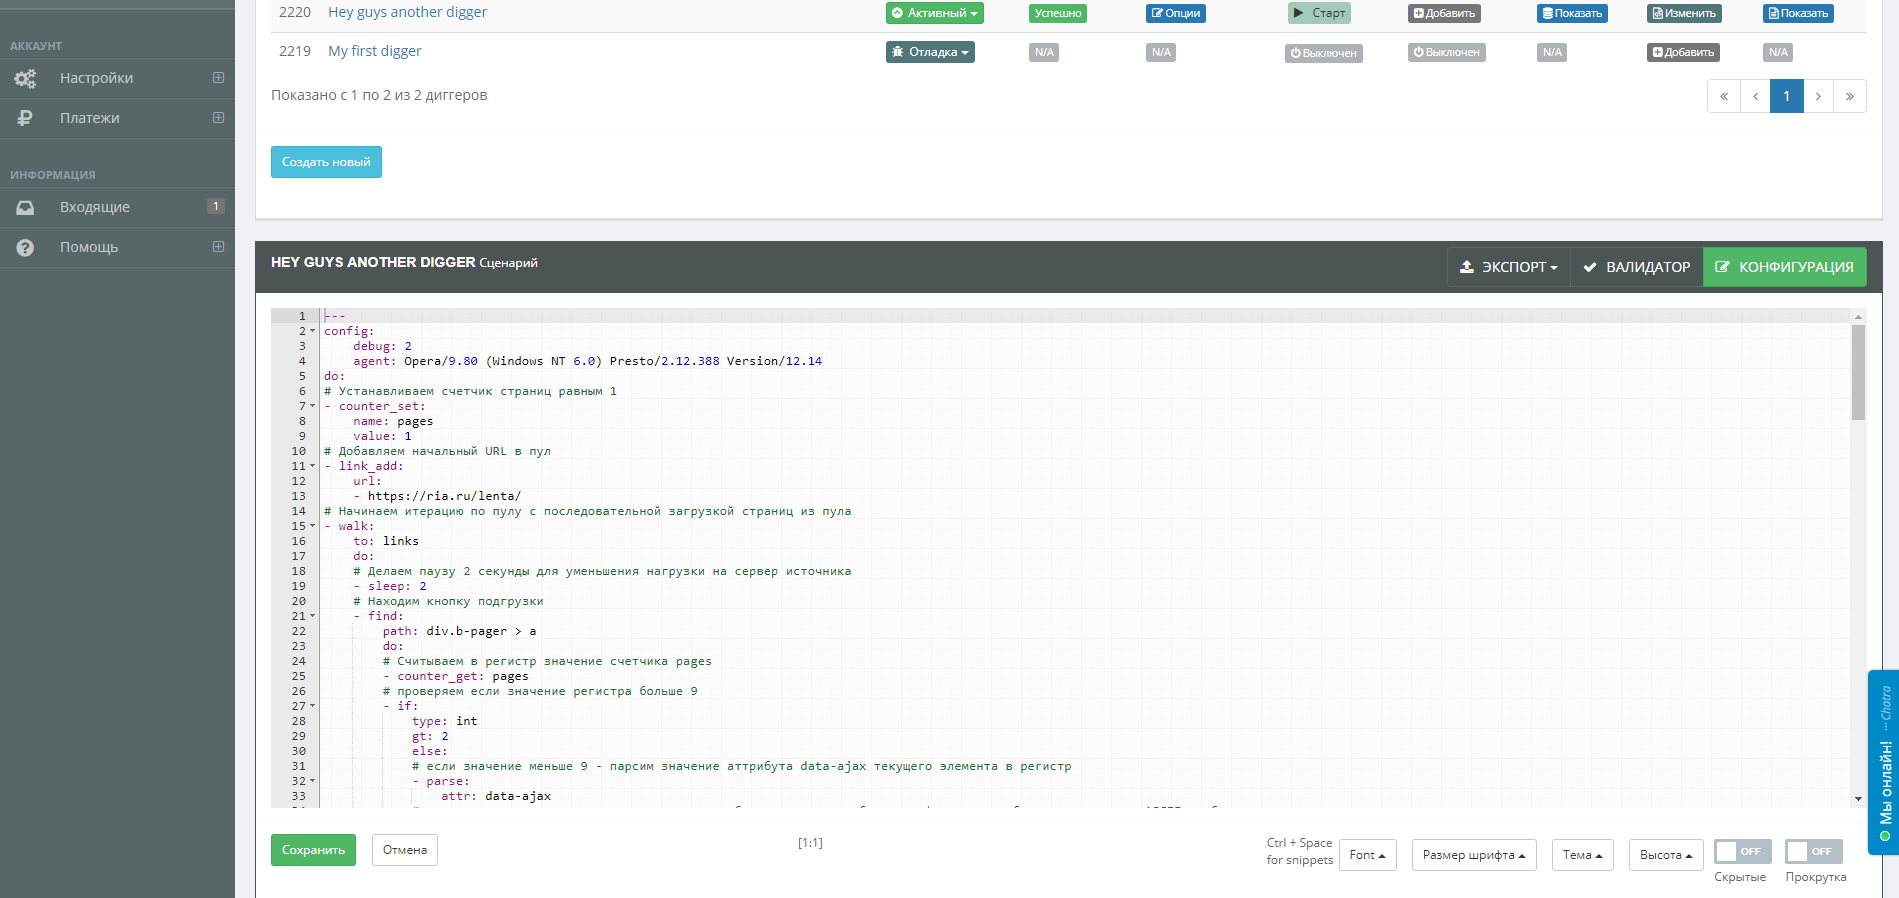The height and width of the screenshot is (898, 1899).
Task: Collapse the counter_set block at line 7
Action: [312, 406]
